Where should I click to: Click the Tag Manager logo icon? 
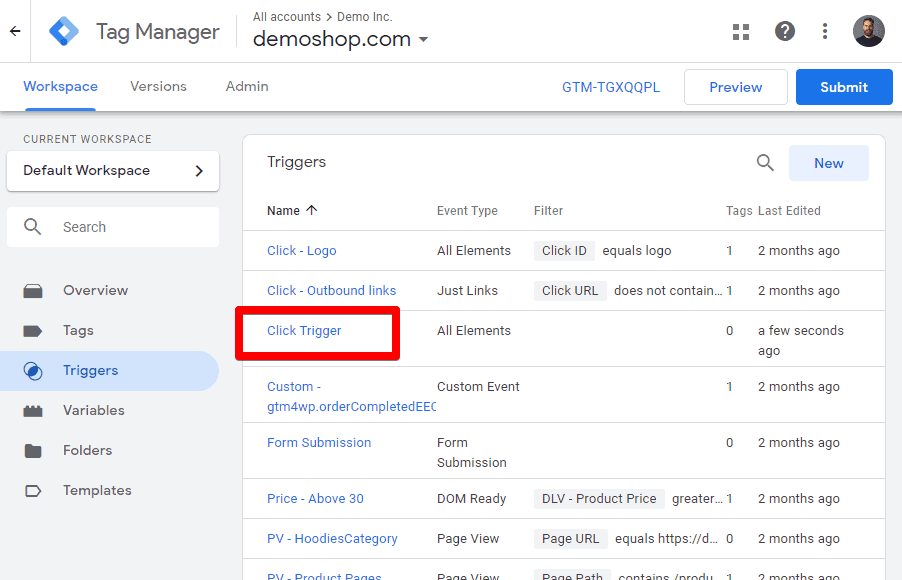(65, 32)
